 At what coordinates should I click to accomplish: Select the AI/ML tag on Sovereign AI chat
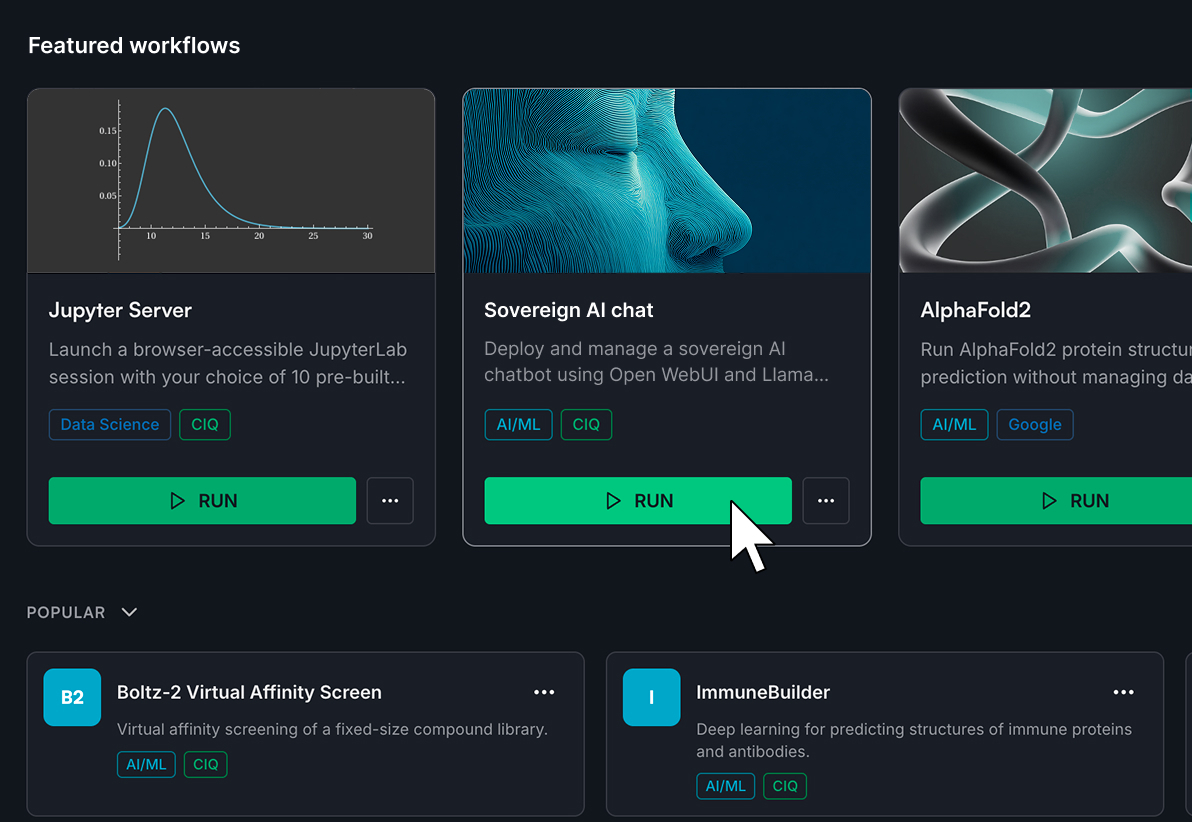pos(518,424)
